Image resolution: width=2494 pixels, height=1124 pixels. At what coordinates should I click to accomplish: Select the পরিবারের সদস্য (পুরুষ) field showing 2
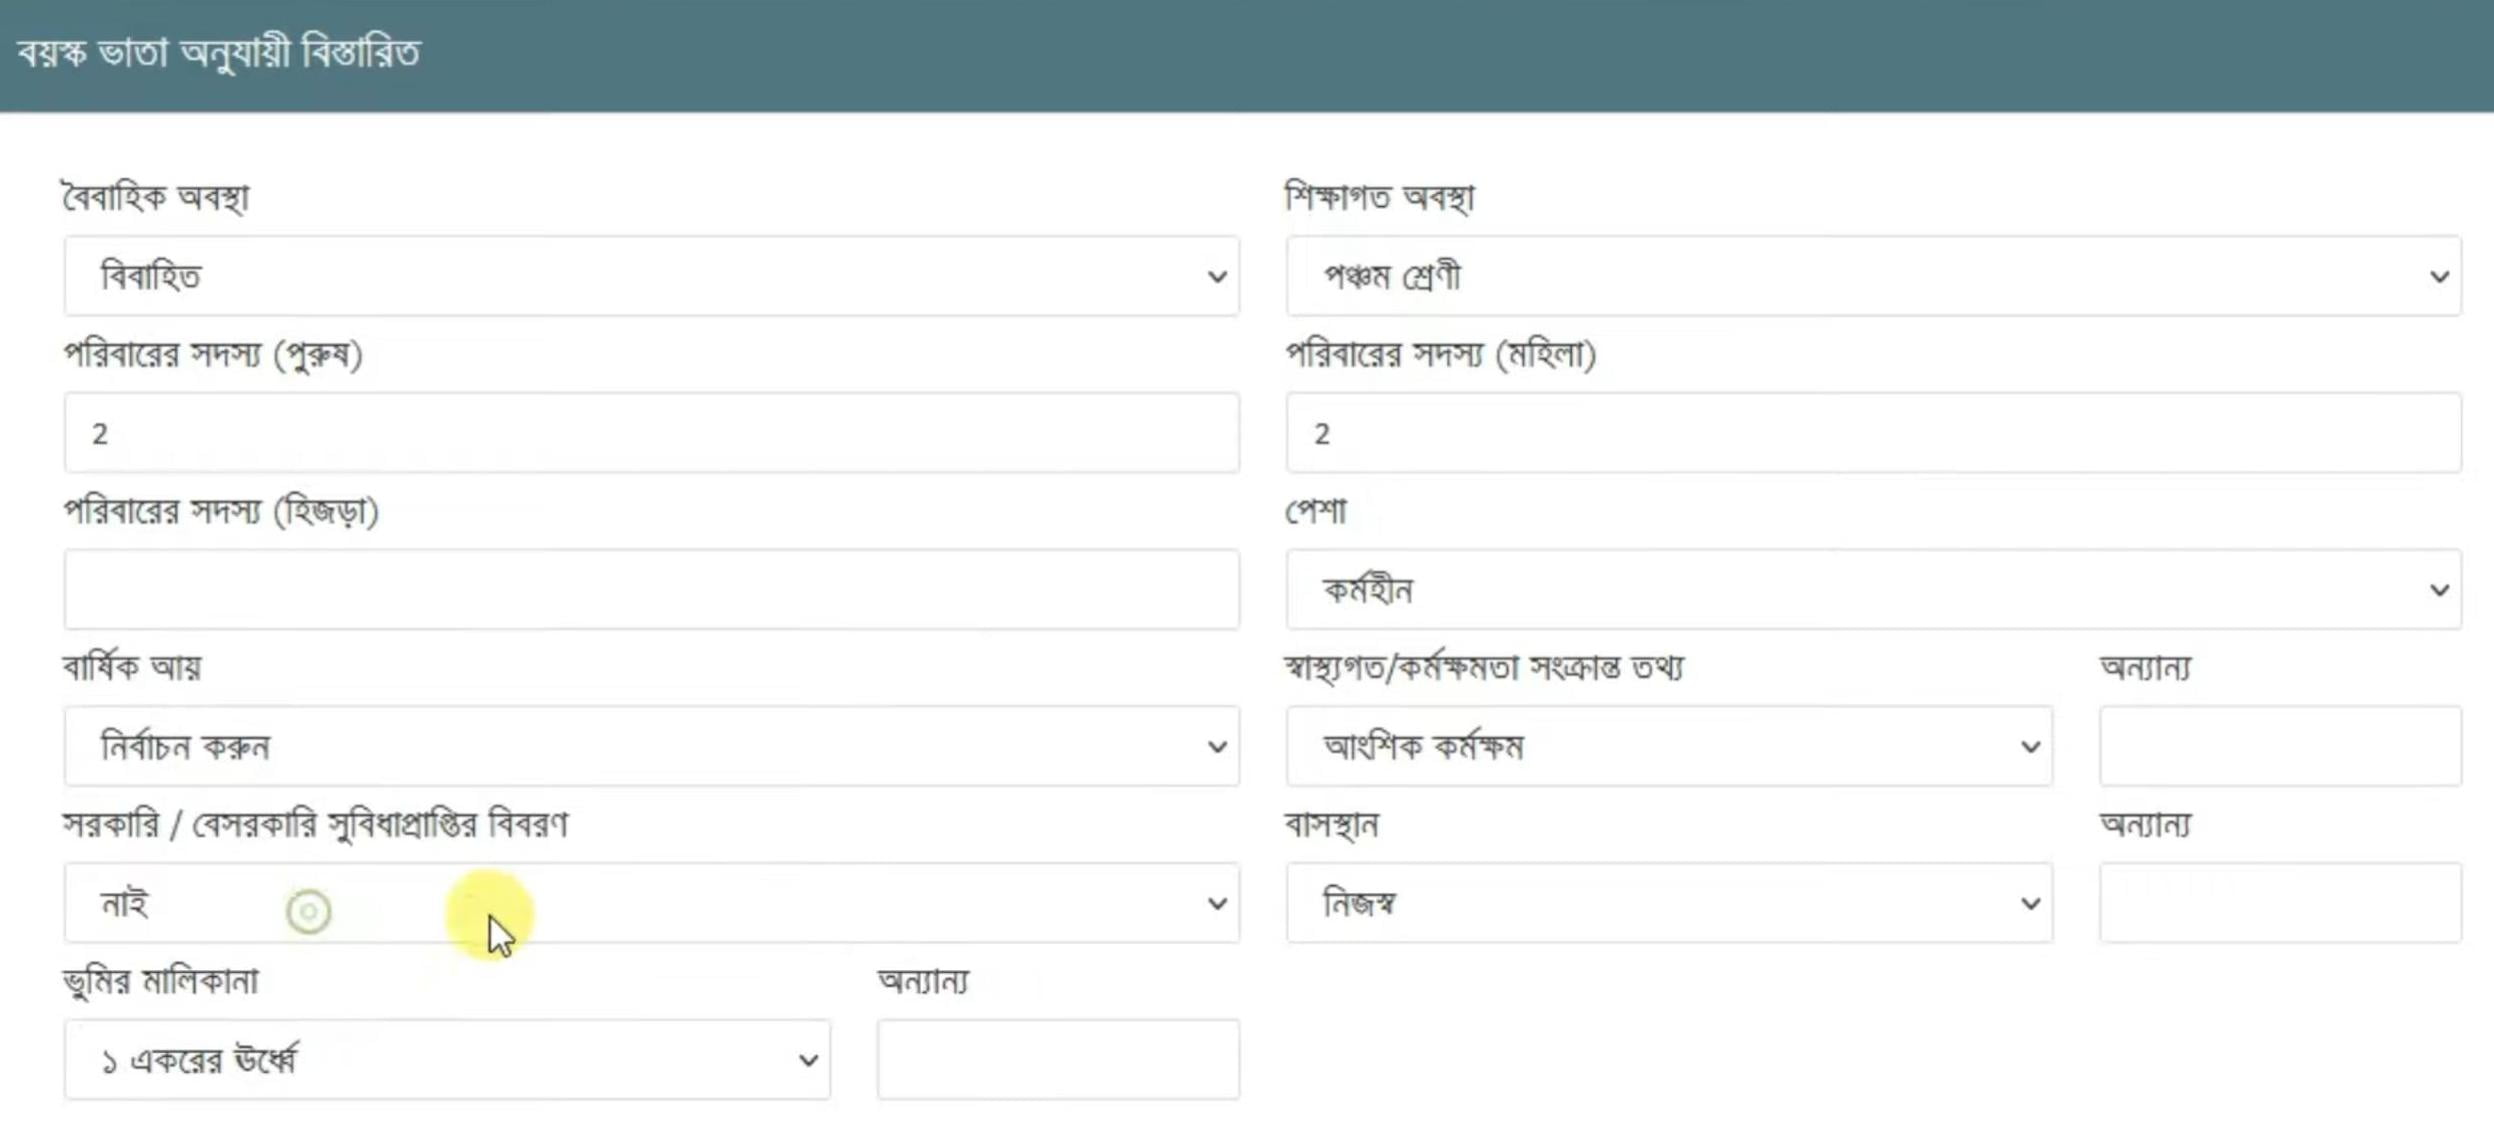pyautogui.click(x=650, y=433)
